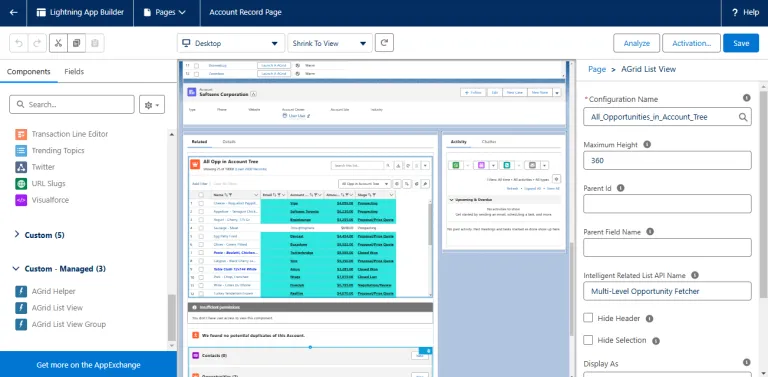Click the Hide Header info icon
Screen dimensions: 768x377
coord(649,319)
